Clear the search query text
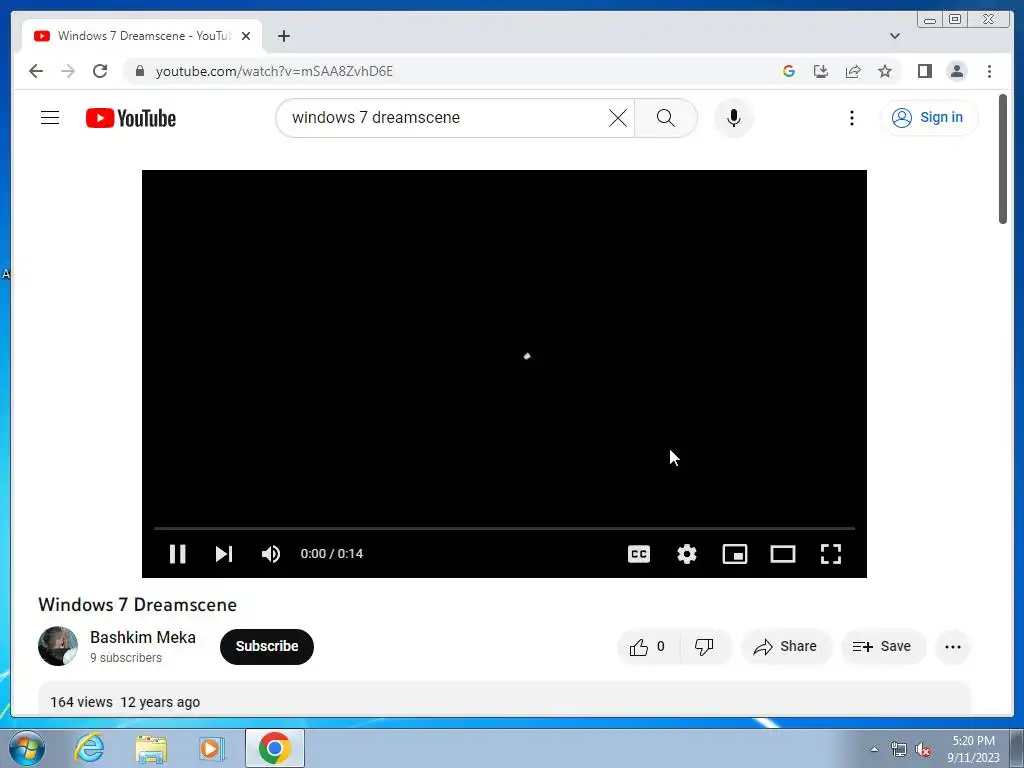1024x768 pixels. pyautogui.click(x=618, y=118)
